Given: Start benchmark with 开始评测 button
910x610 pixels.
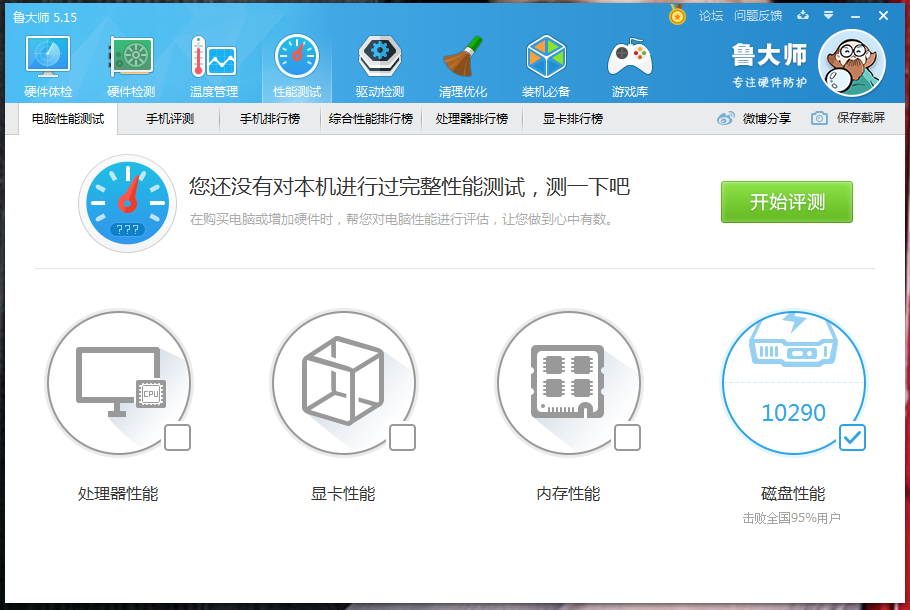Looking at the screenshot, I should 787,202.
